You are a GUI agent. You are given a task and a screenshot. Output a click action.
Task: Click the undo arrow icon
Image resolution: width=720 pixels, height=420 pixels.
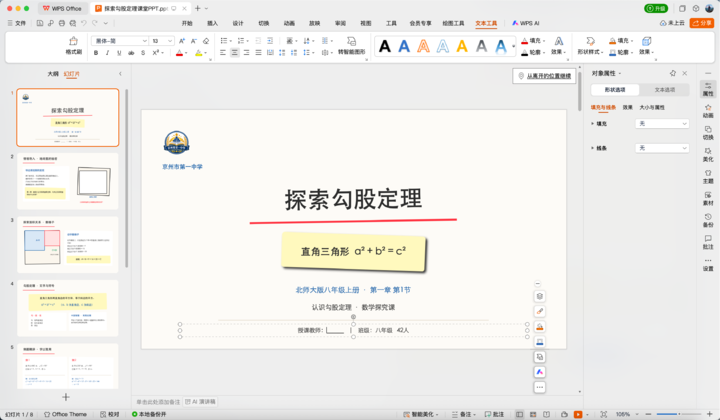pyautogui.click(x=84, y=22)
